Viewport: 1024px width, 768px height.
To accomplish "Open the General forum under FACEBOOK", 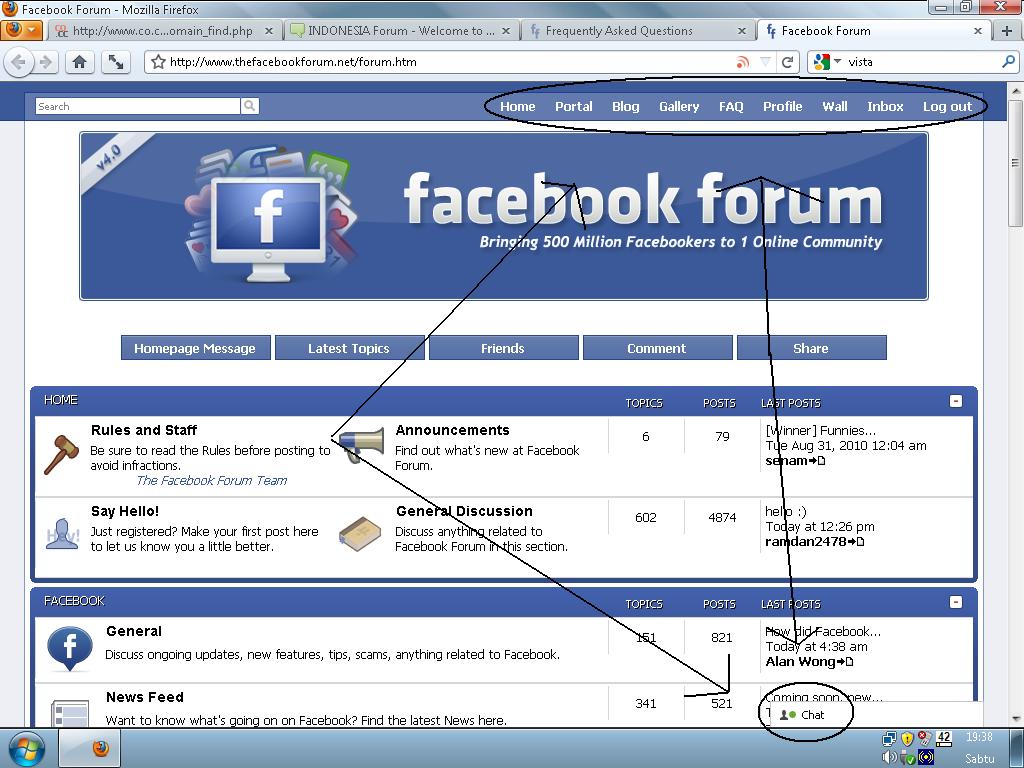I will click(x=134, y=632).
